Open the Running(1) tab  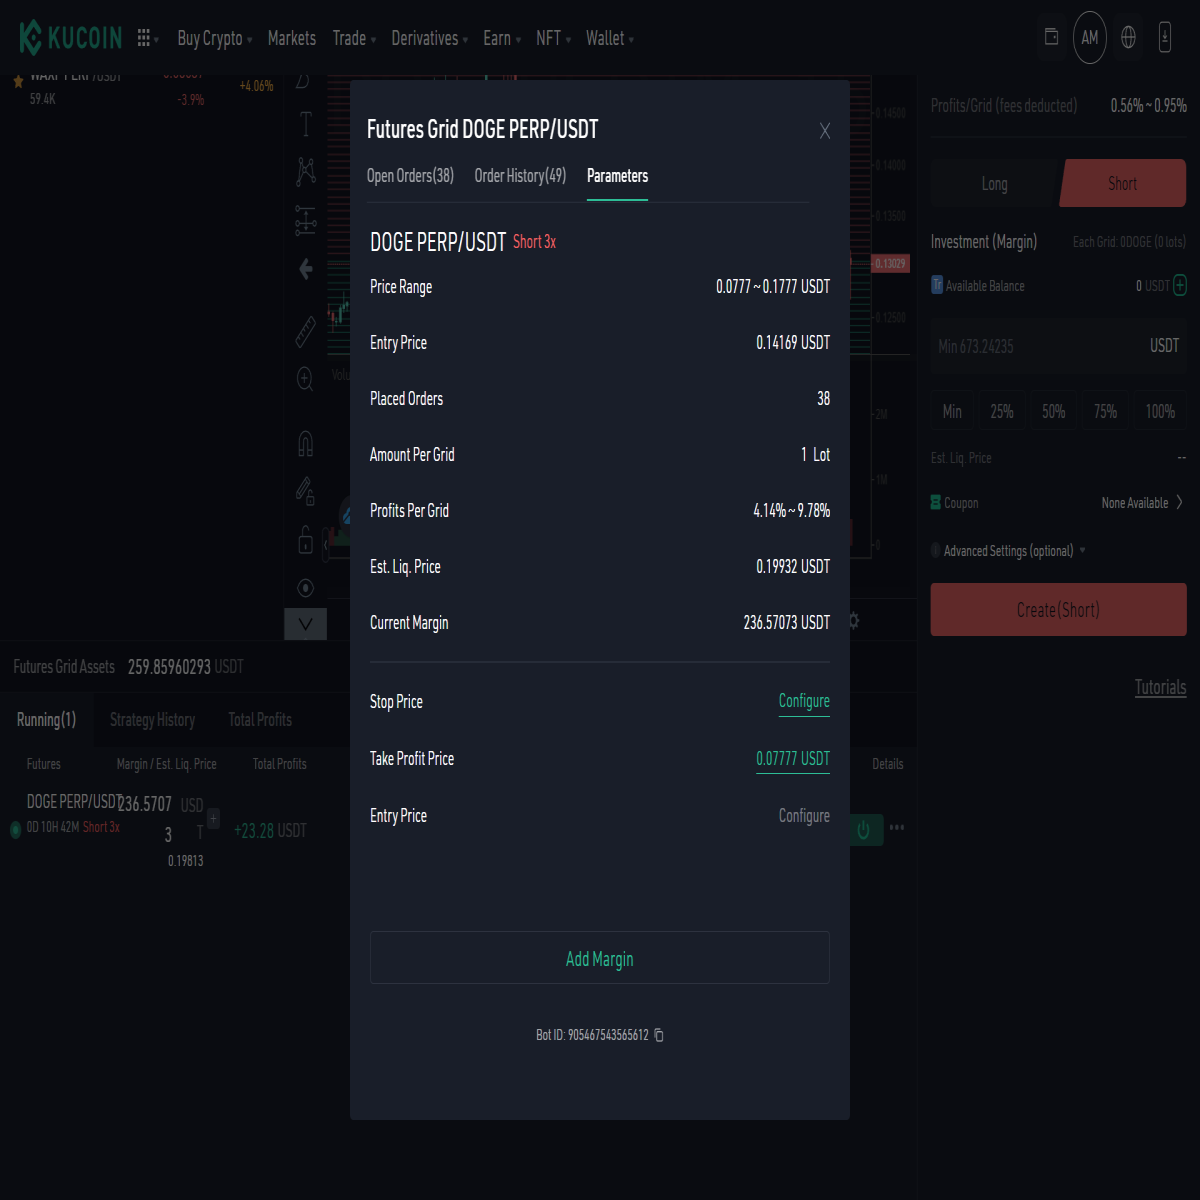(46, 720)
